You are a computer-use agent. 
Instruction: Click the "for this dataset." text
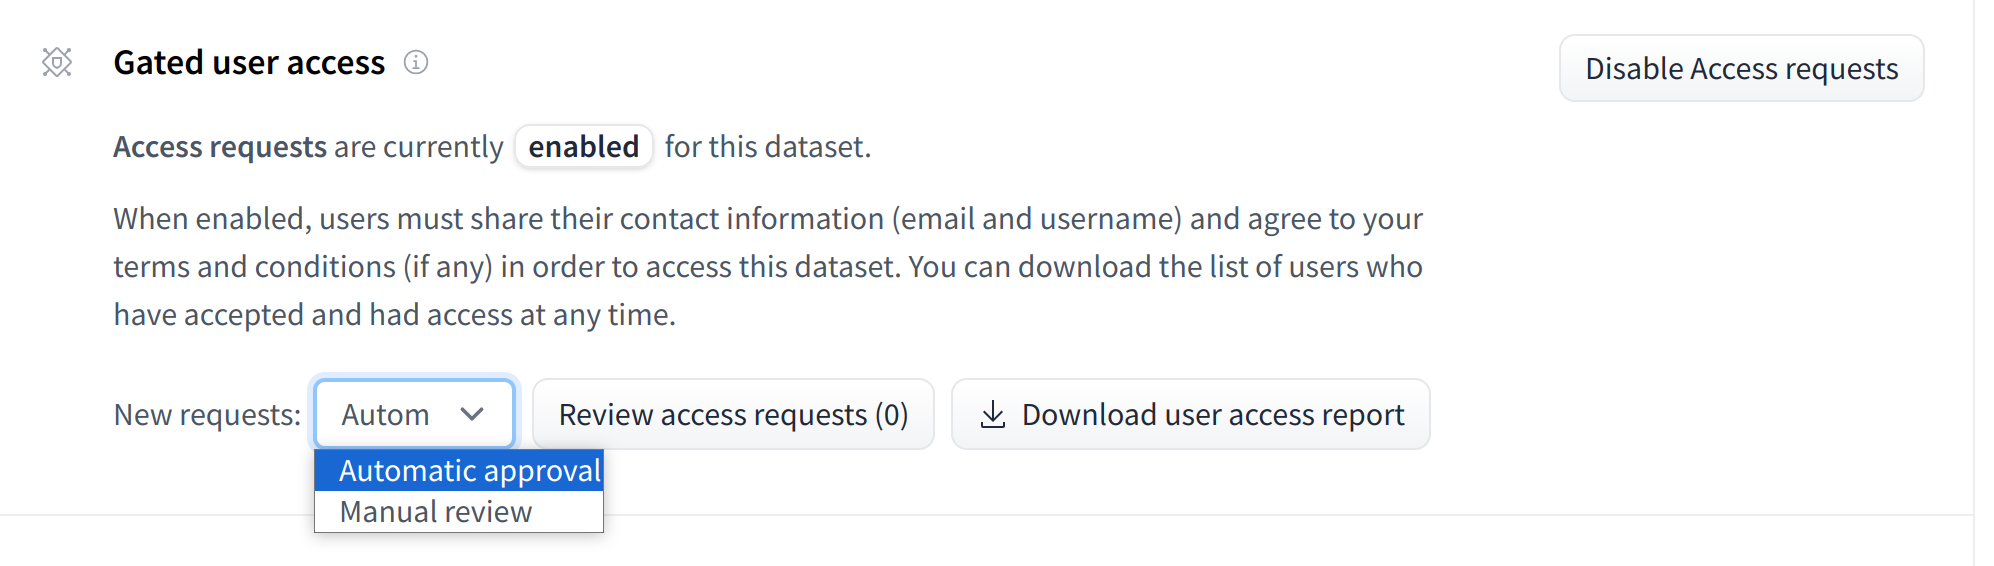(768, 147)
